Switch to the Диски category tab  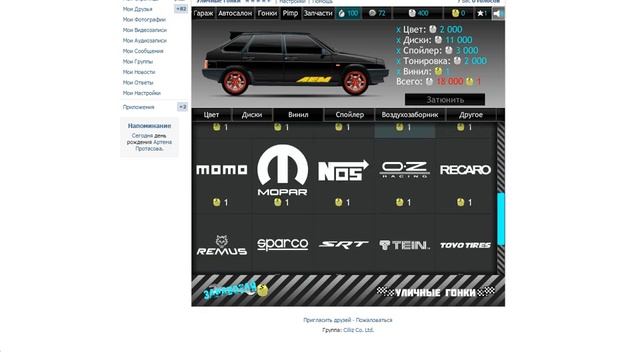click(x=252, y=115)
